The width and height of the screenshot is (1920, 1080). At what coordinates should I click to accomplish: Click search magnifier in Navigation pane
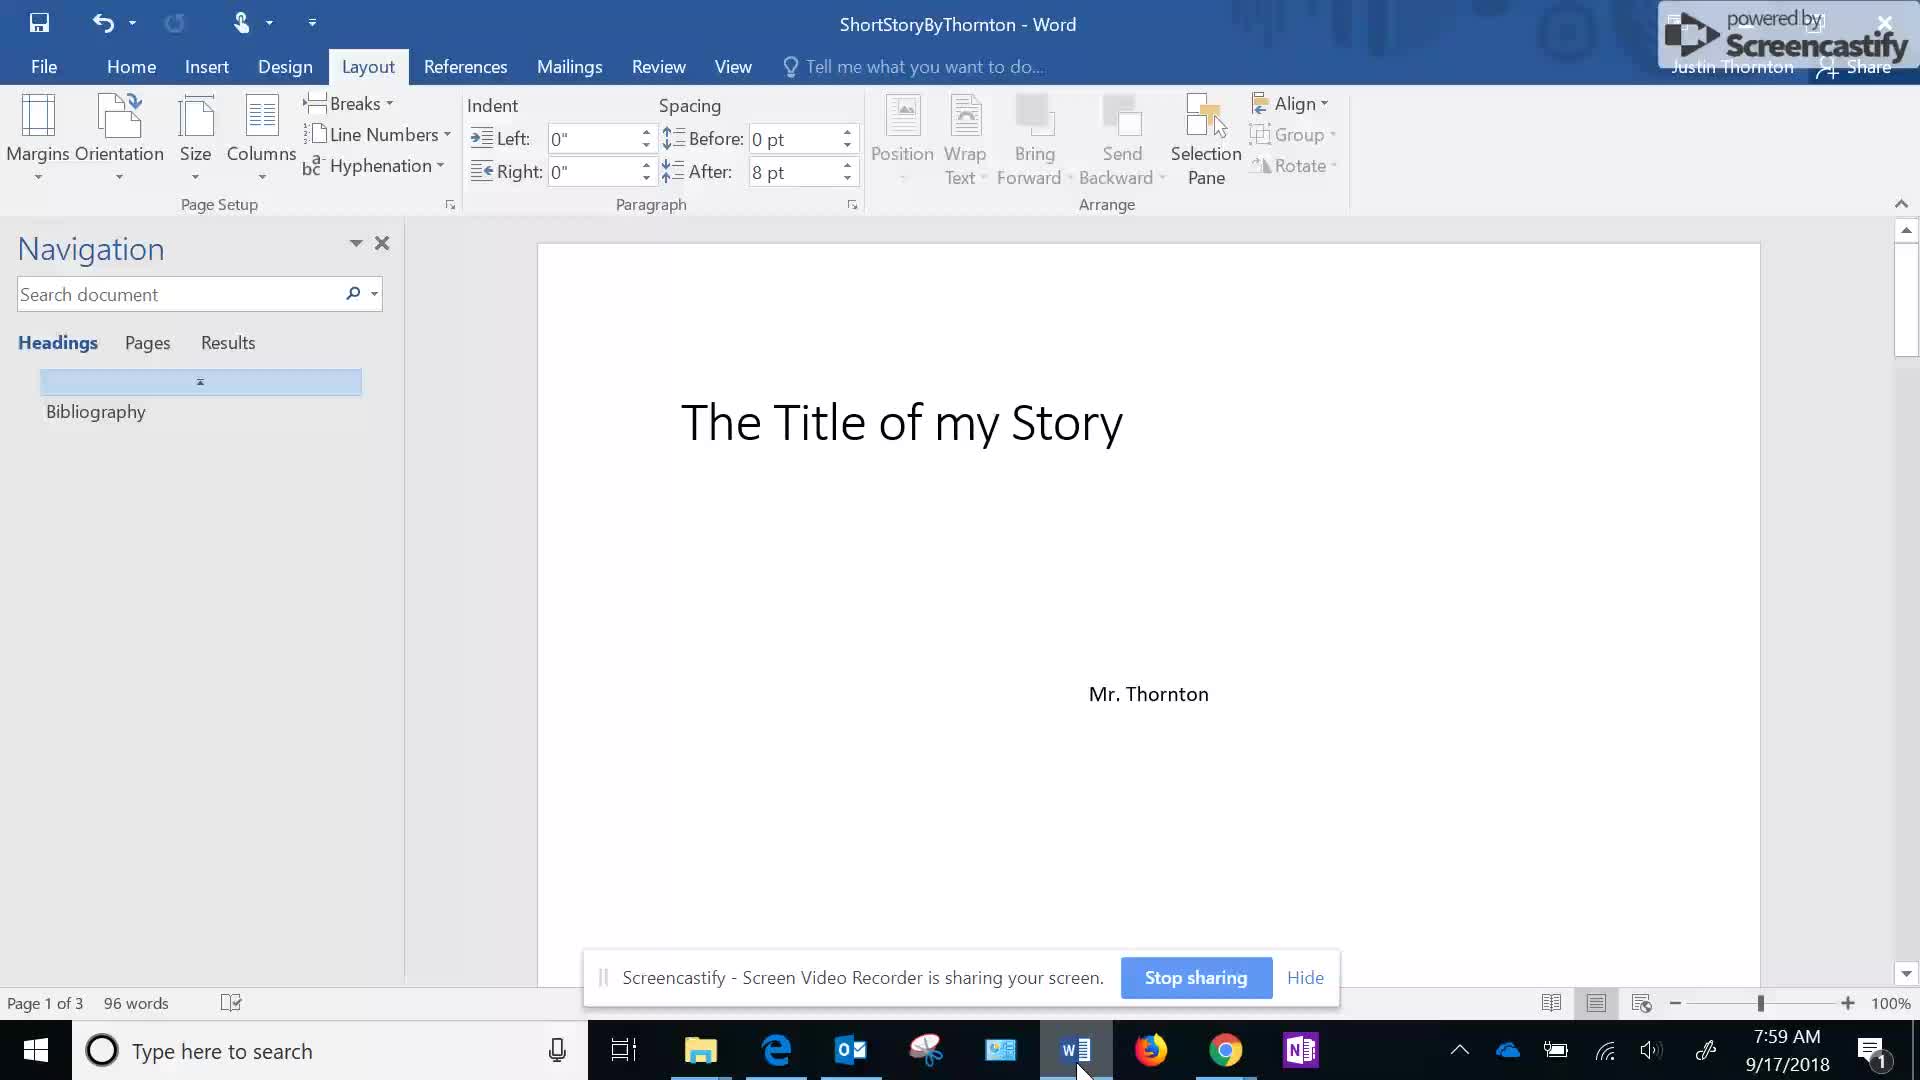coord(353,294)
